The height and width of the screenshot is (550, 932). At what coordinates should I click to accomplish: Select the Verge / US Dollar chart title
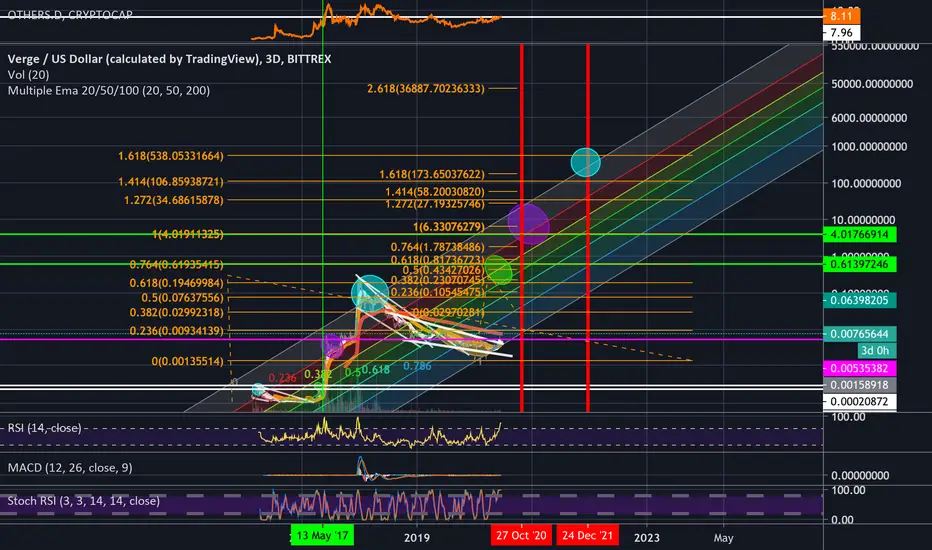coord(169,59)
